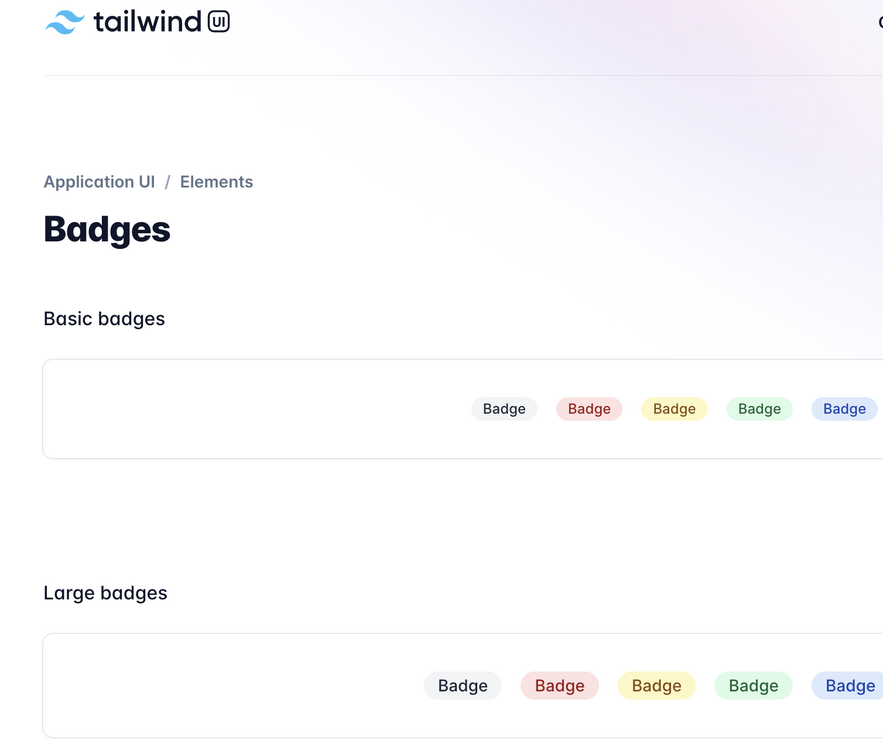Click the gray large badge
Viewport: 883px width, 750px height.
coord(463,686)
